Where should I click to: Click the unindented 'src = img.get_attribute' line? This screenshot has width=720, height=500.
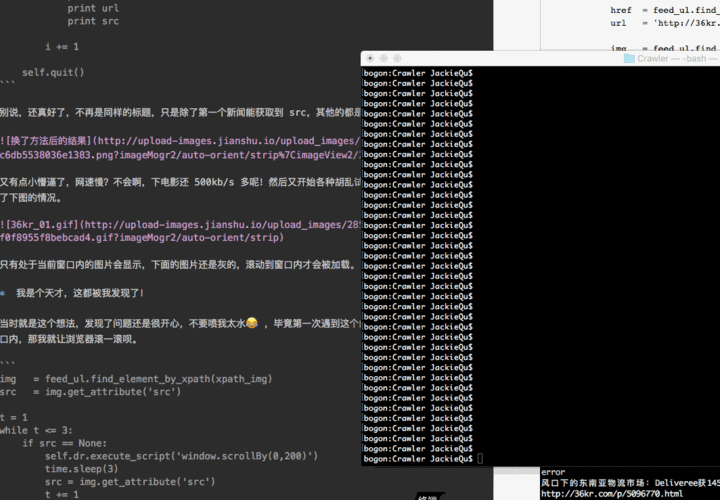[90, 392]
